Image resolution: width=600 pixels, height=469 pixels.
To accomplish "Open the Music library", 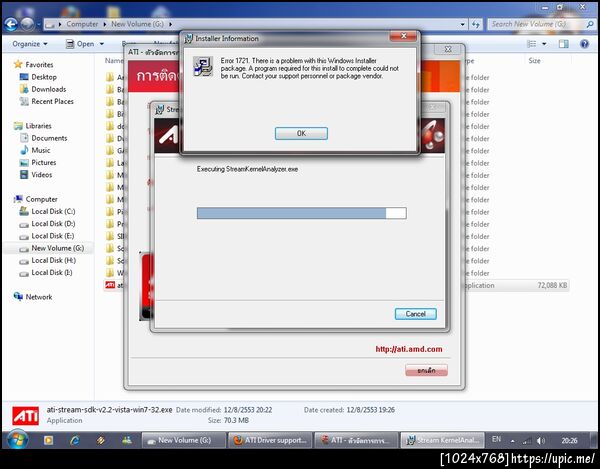I will click(x=41, y=150).
